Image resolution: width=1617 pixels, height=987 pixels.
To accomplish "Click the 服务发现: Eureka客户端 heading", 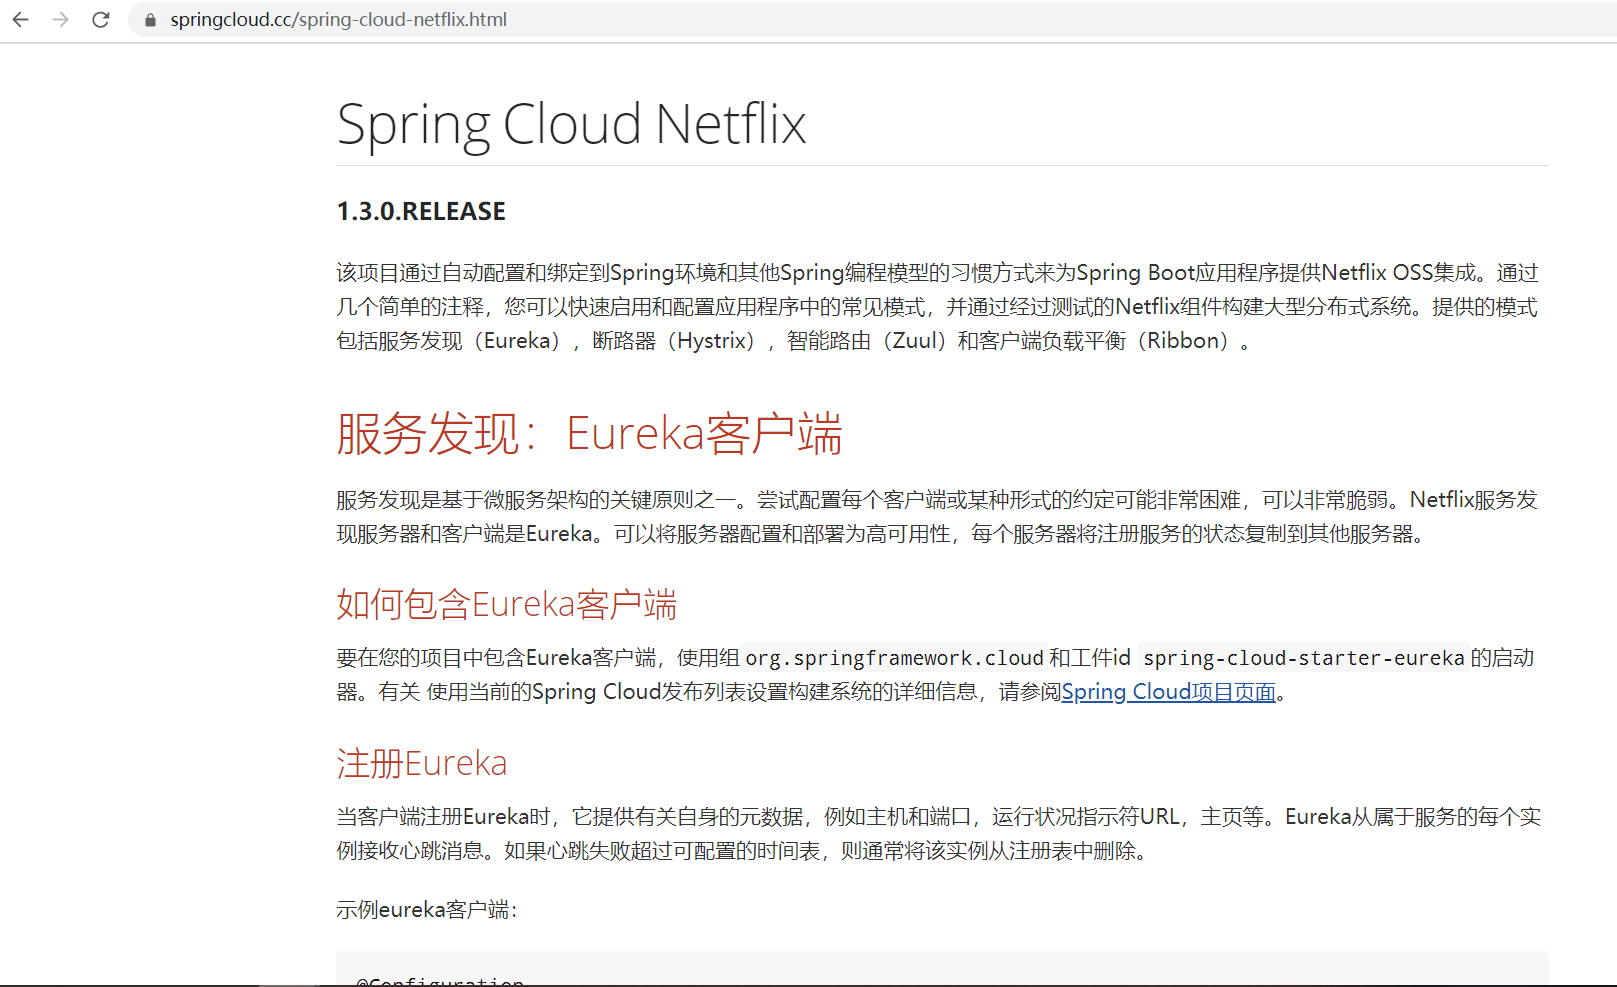I will coord(589,433).
